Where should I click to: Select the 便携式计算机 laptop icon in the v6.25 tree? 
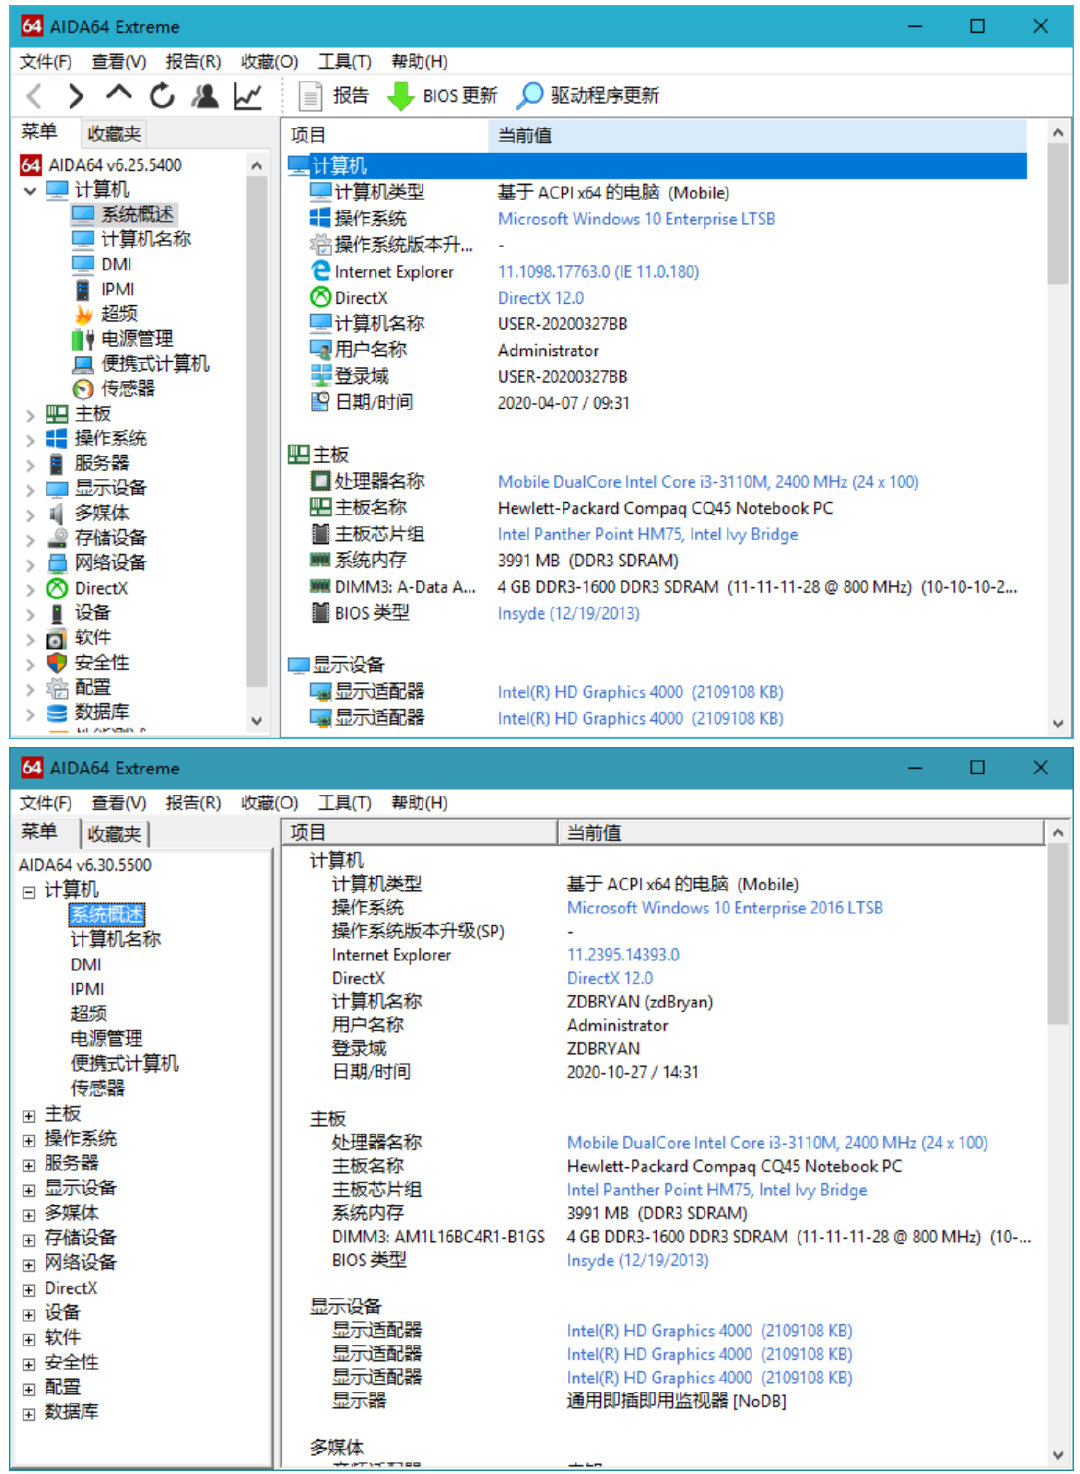pyautogui.click(x=83, y=364)
